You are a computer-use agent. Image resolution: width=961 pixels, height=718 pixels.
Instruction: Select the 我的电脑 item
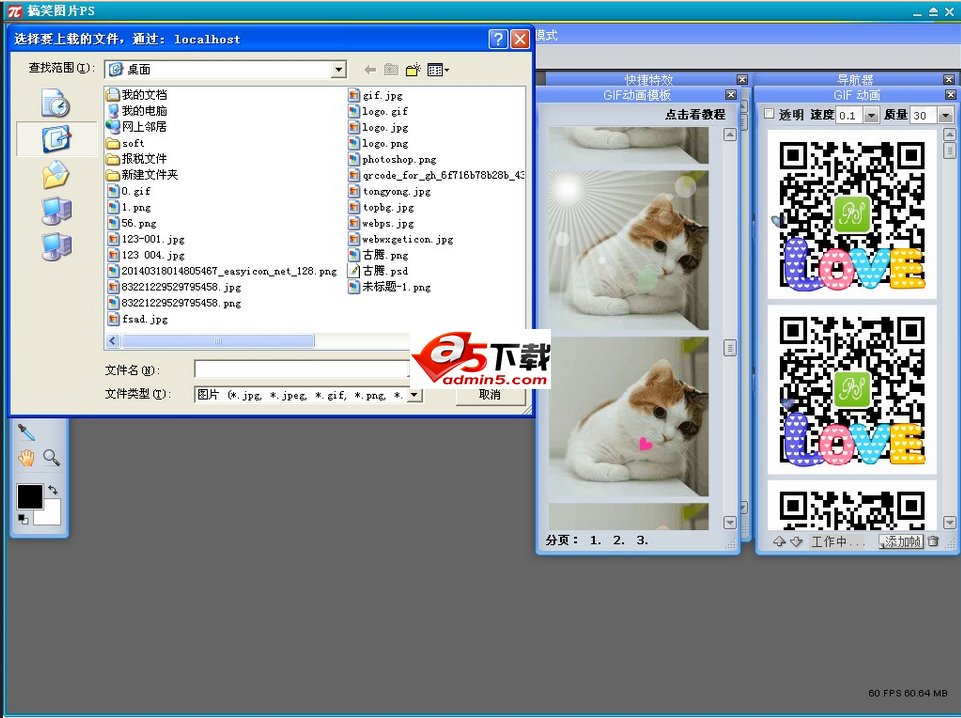point(137,111)
